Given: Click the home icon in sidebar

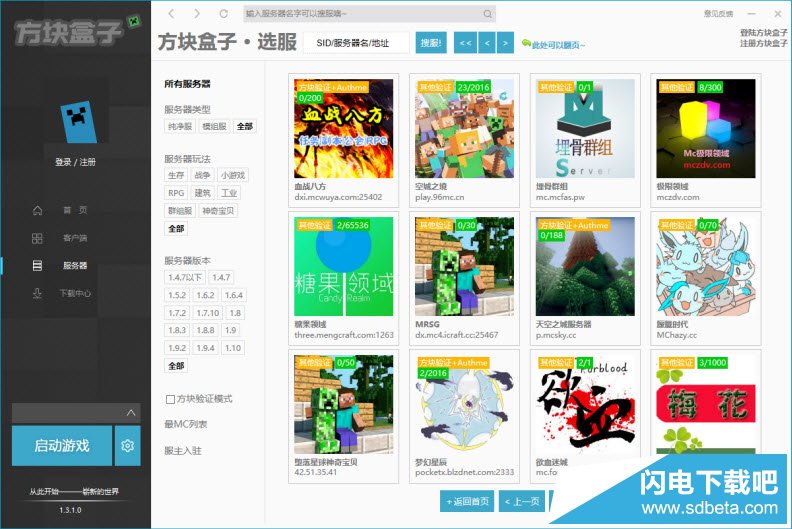Looking at the screenshot, I should (x=37, y=210).
